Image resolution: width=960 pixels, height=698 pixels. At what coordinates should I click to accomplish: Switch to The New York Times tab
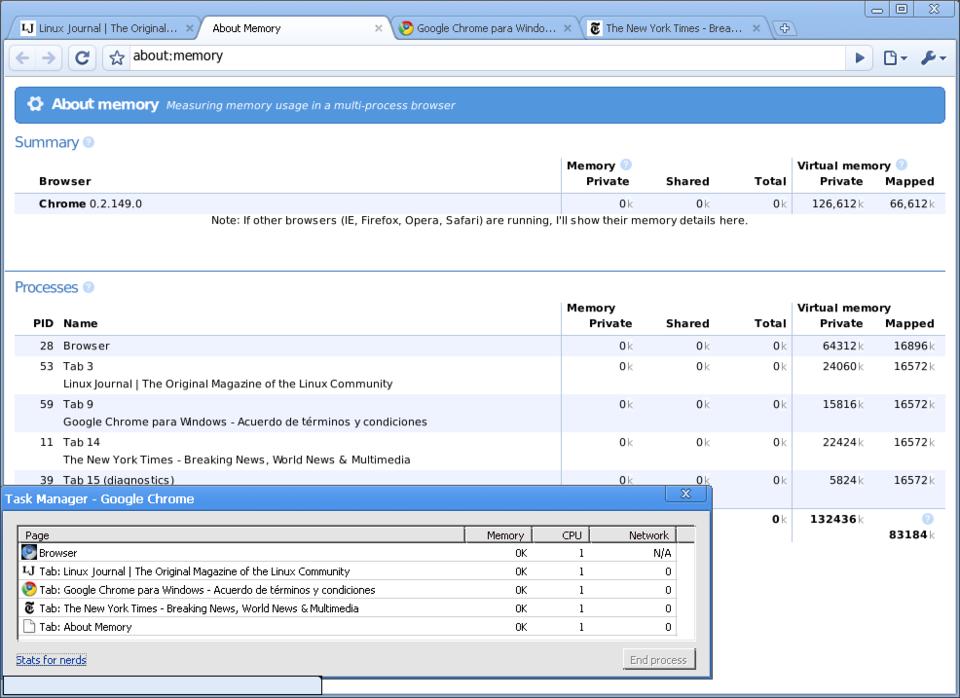[670, 28]
